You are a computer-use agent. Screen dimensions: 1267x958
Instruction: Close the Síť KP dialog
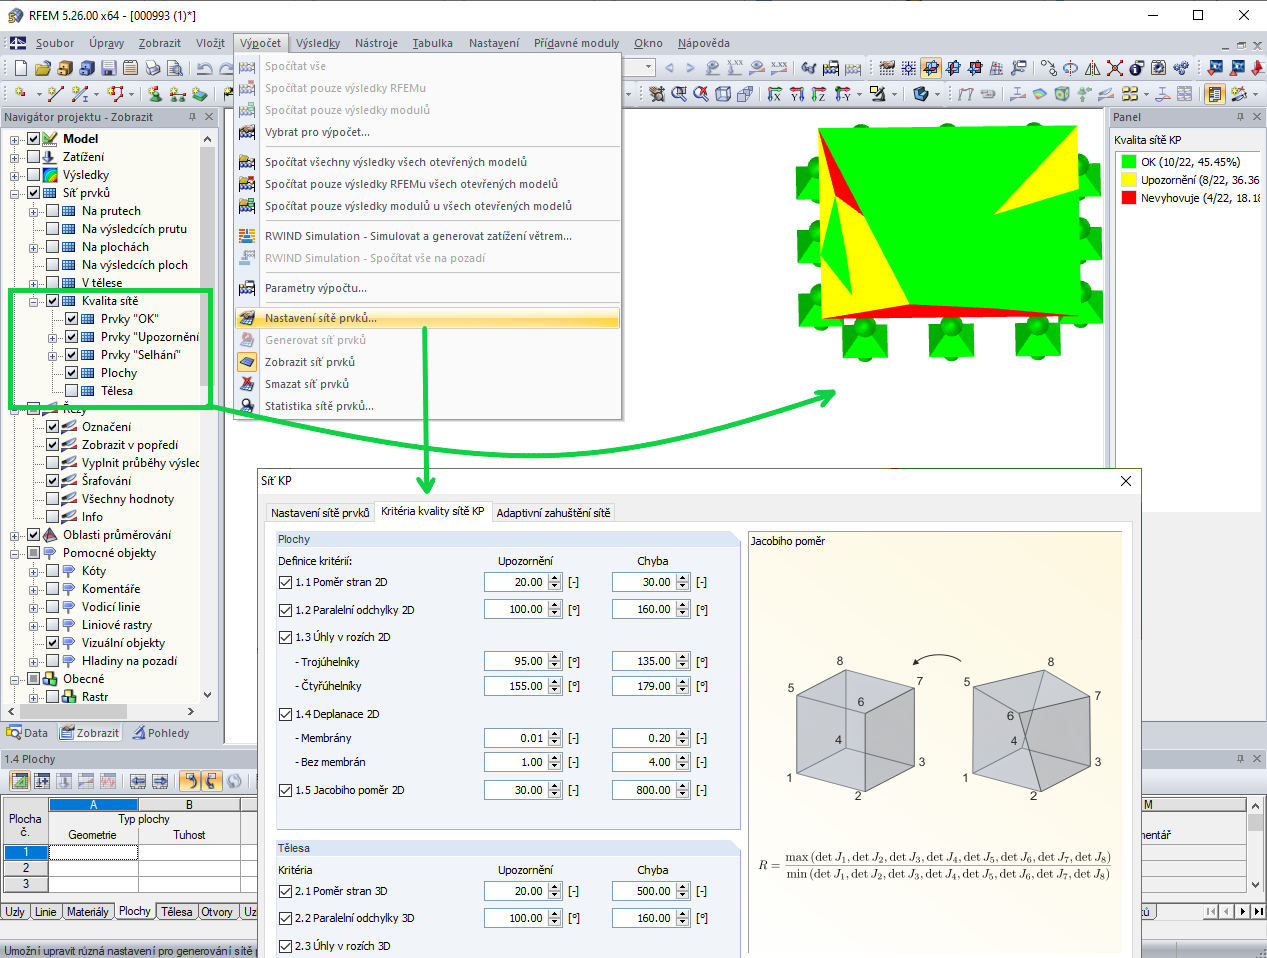(1126, 481)
